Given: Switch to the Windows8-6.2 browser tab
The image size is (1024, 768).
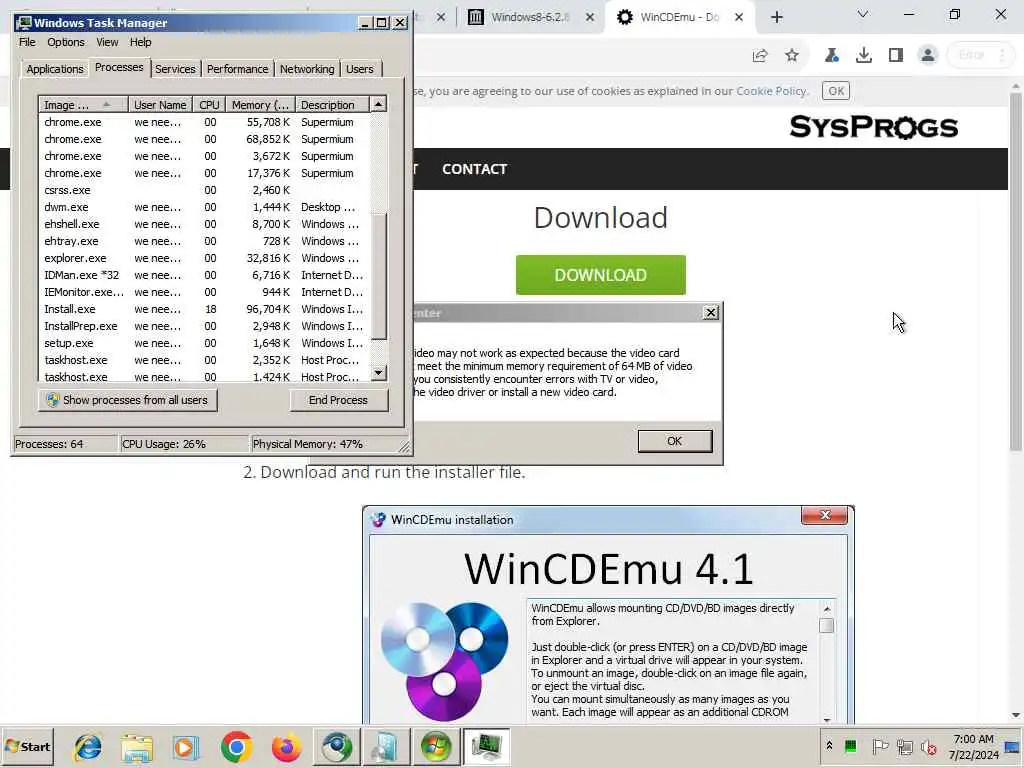Looking at the screenshot, I should [530, 17].
